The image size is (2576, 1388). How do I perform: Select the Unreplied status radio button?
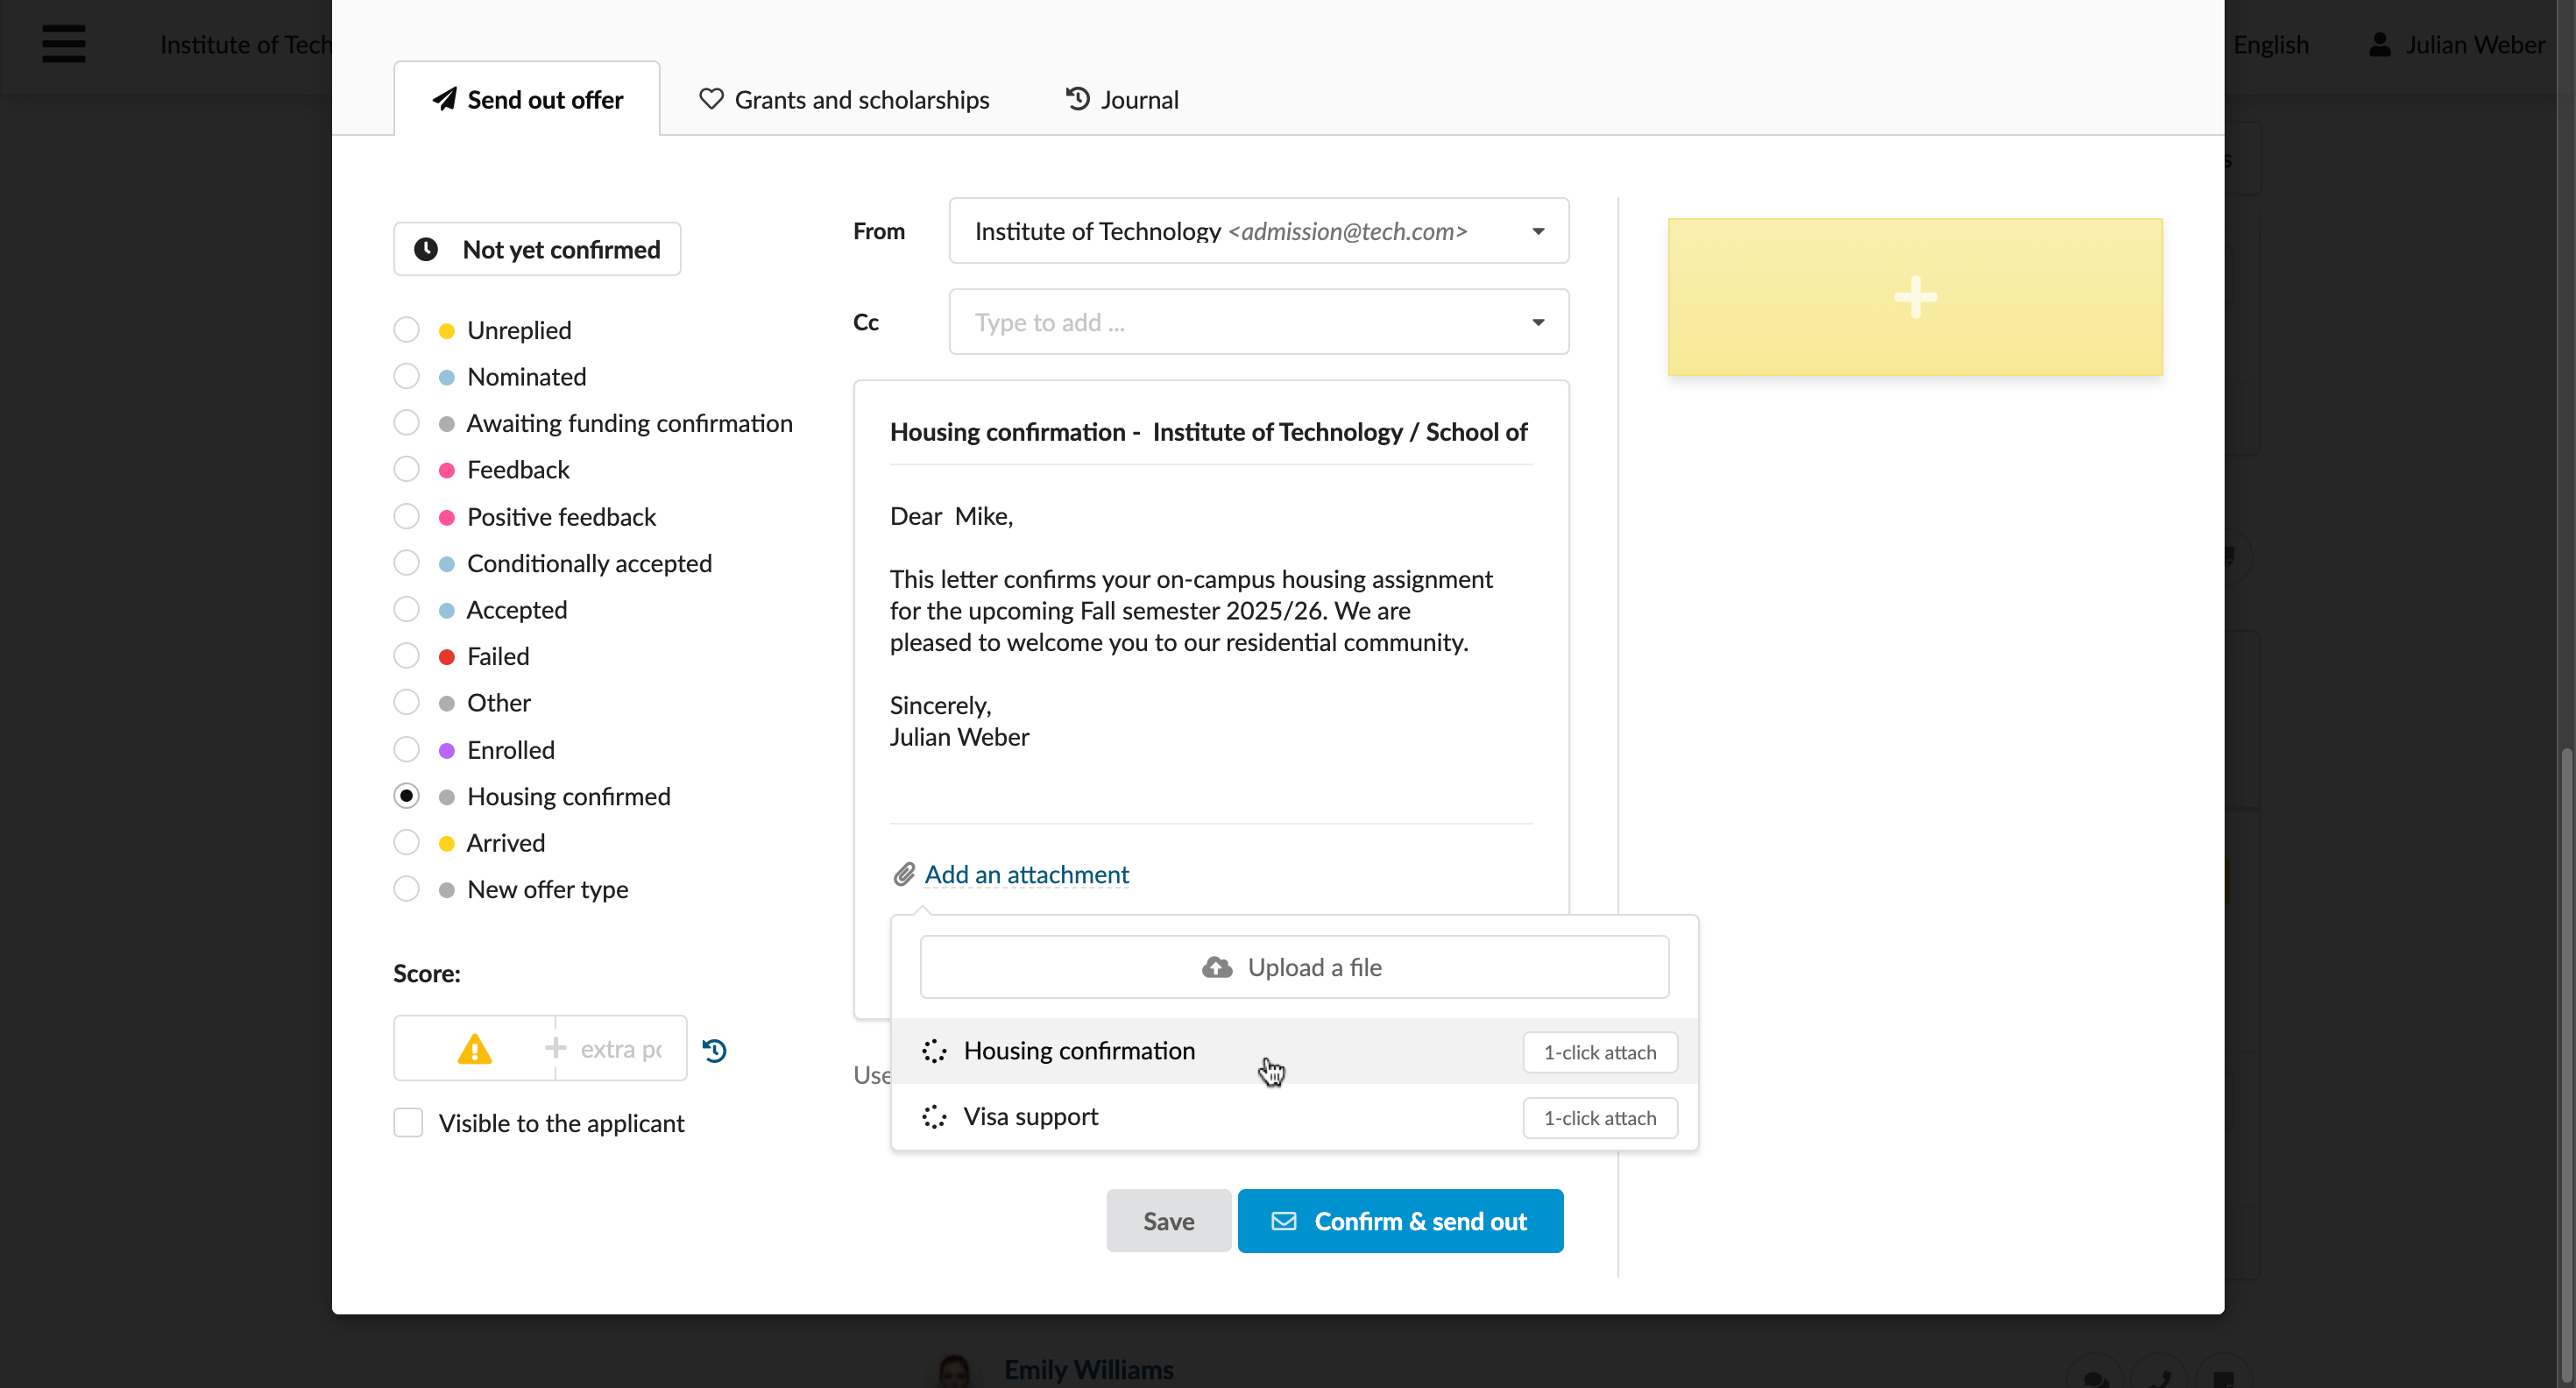[x=406, y=330]
